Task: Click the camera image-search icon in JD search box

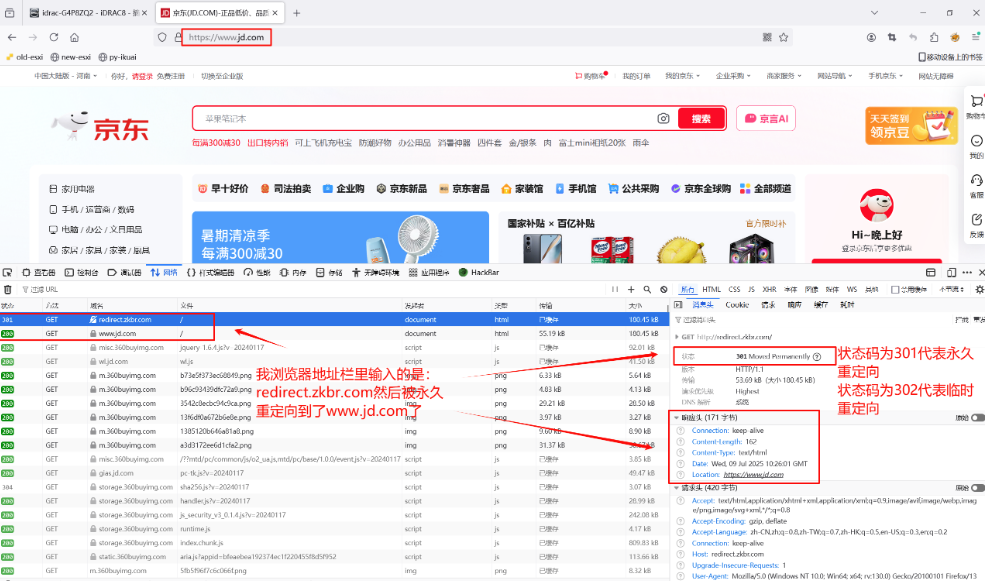Action: click(x=663, y=119)
